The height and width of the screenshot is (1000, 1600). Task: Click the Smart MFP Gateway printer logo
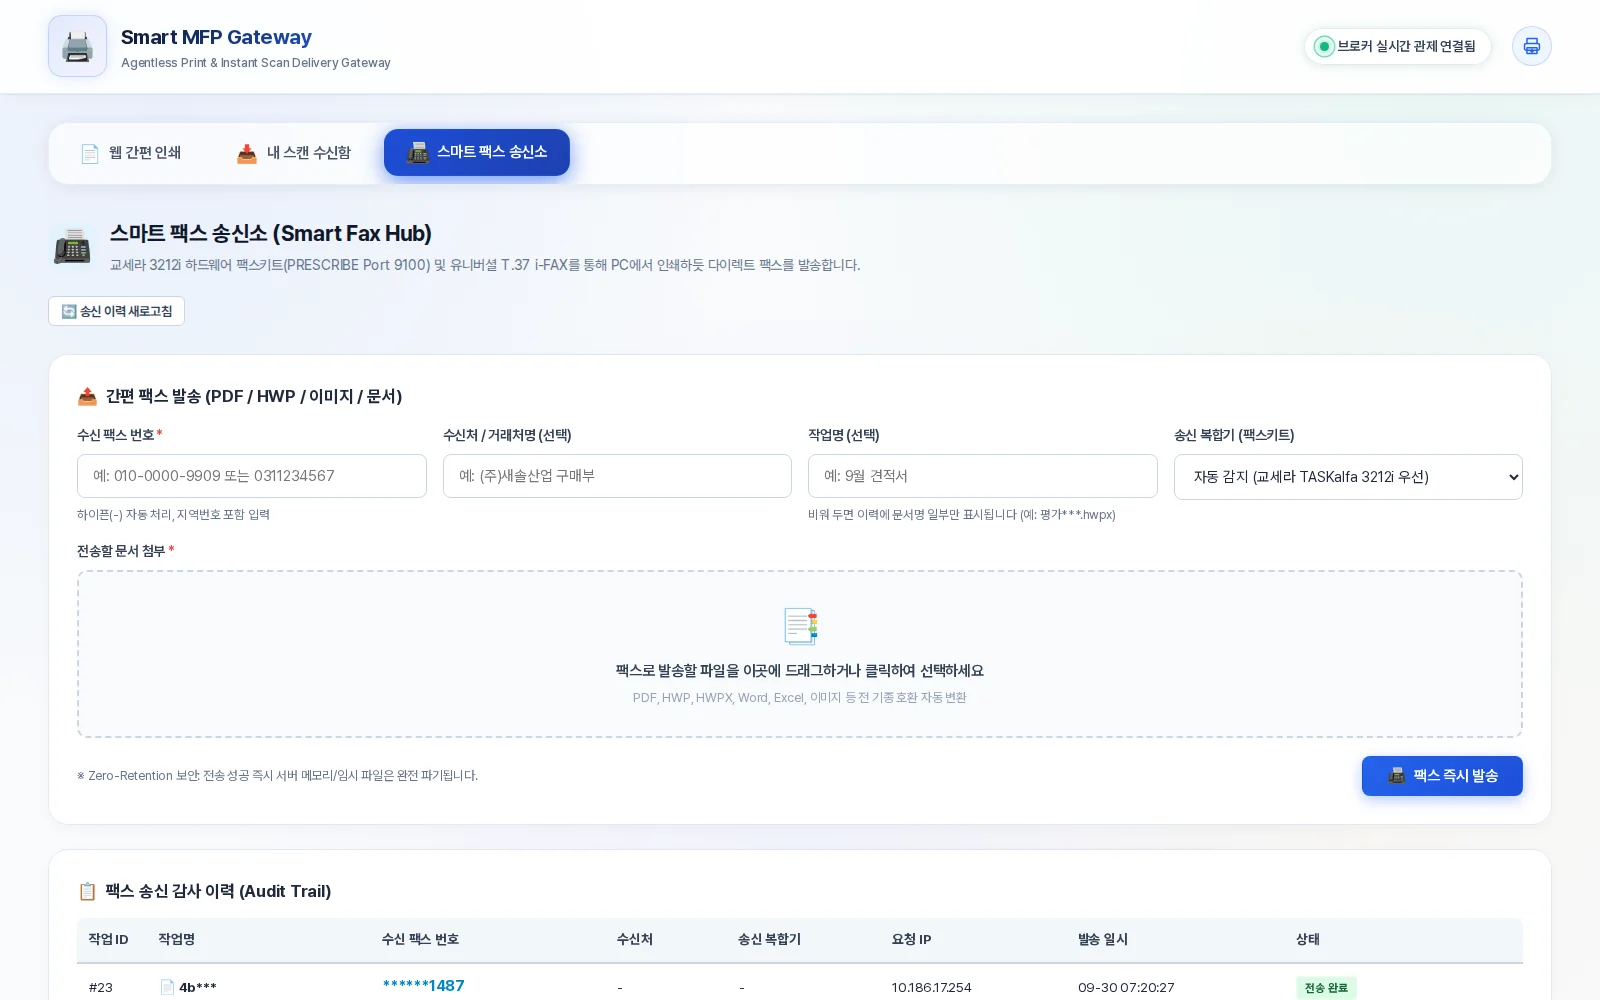[x=77, y=46]
